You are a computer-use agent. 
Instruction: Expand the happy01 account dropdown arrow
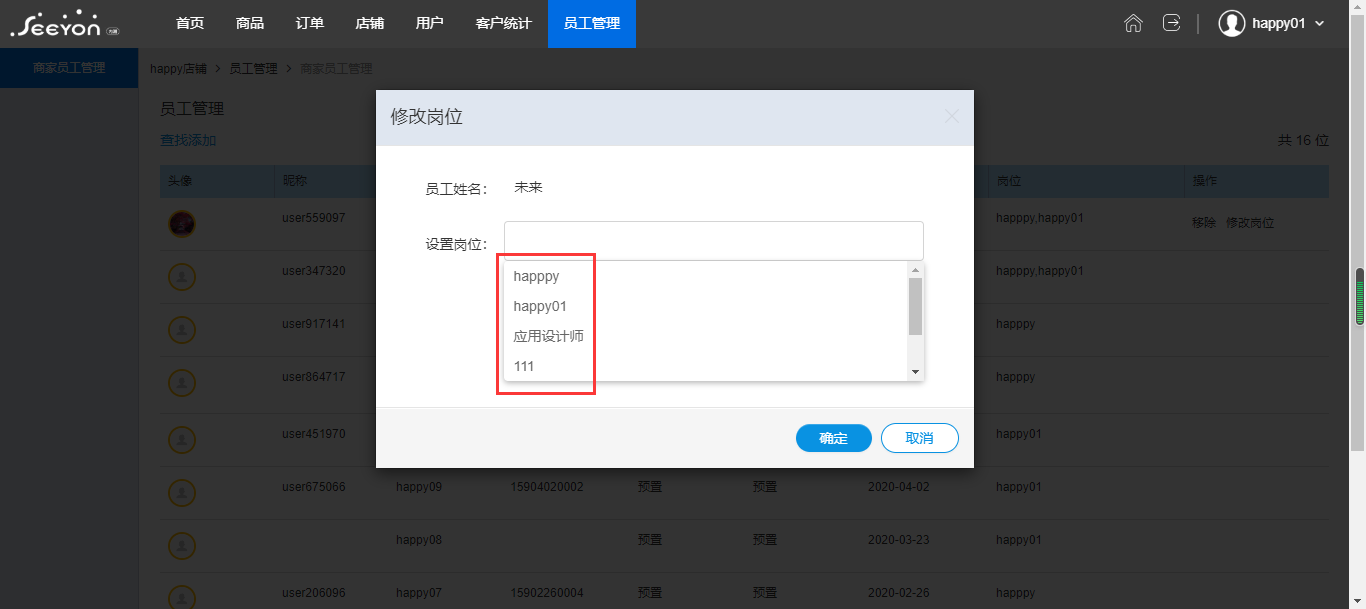pyautogui.click(x=1320, y=24)
